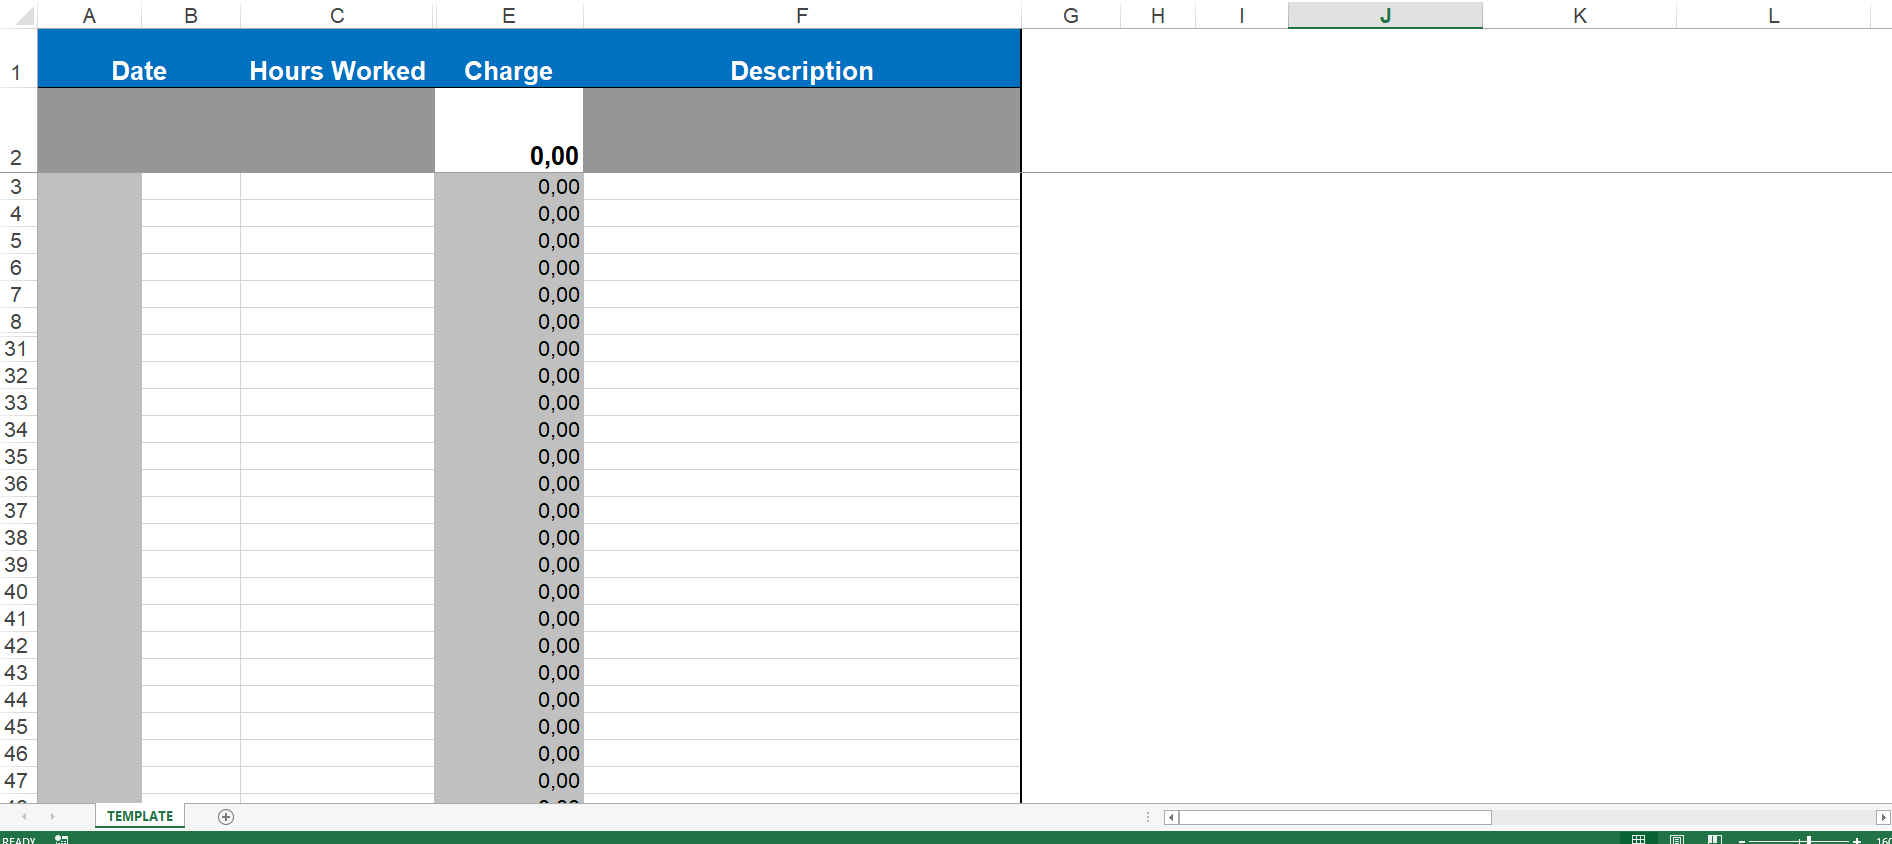1892x844 pixels.
Task: Click the Charge header cell
Action: pyautogui.click(x=509, y=59)
